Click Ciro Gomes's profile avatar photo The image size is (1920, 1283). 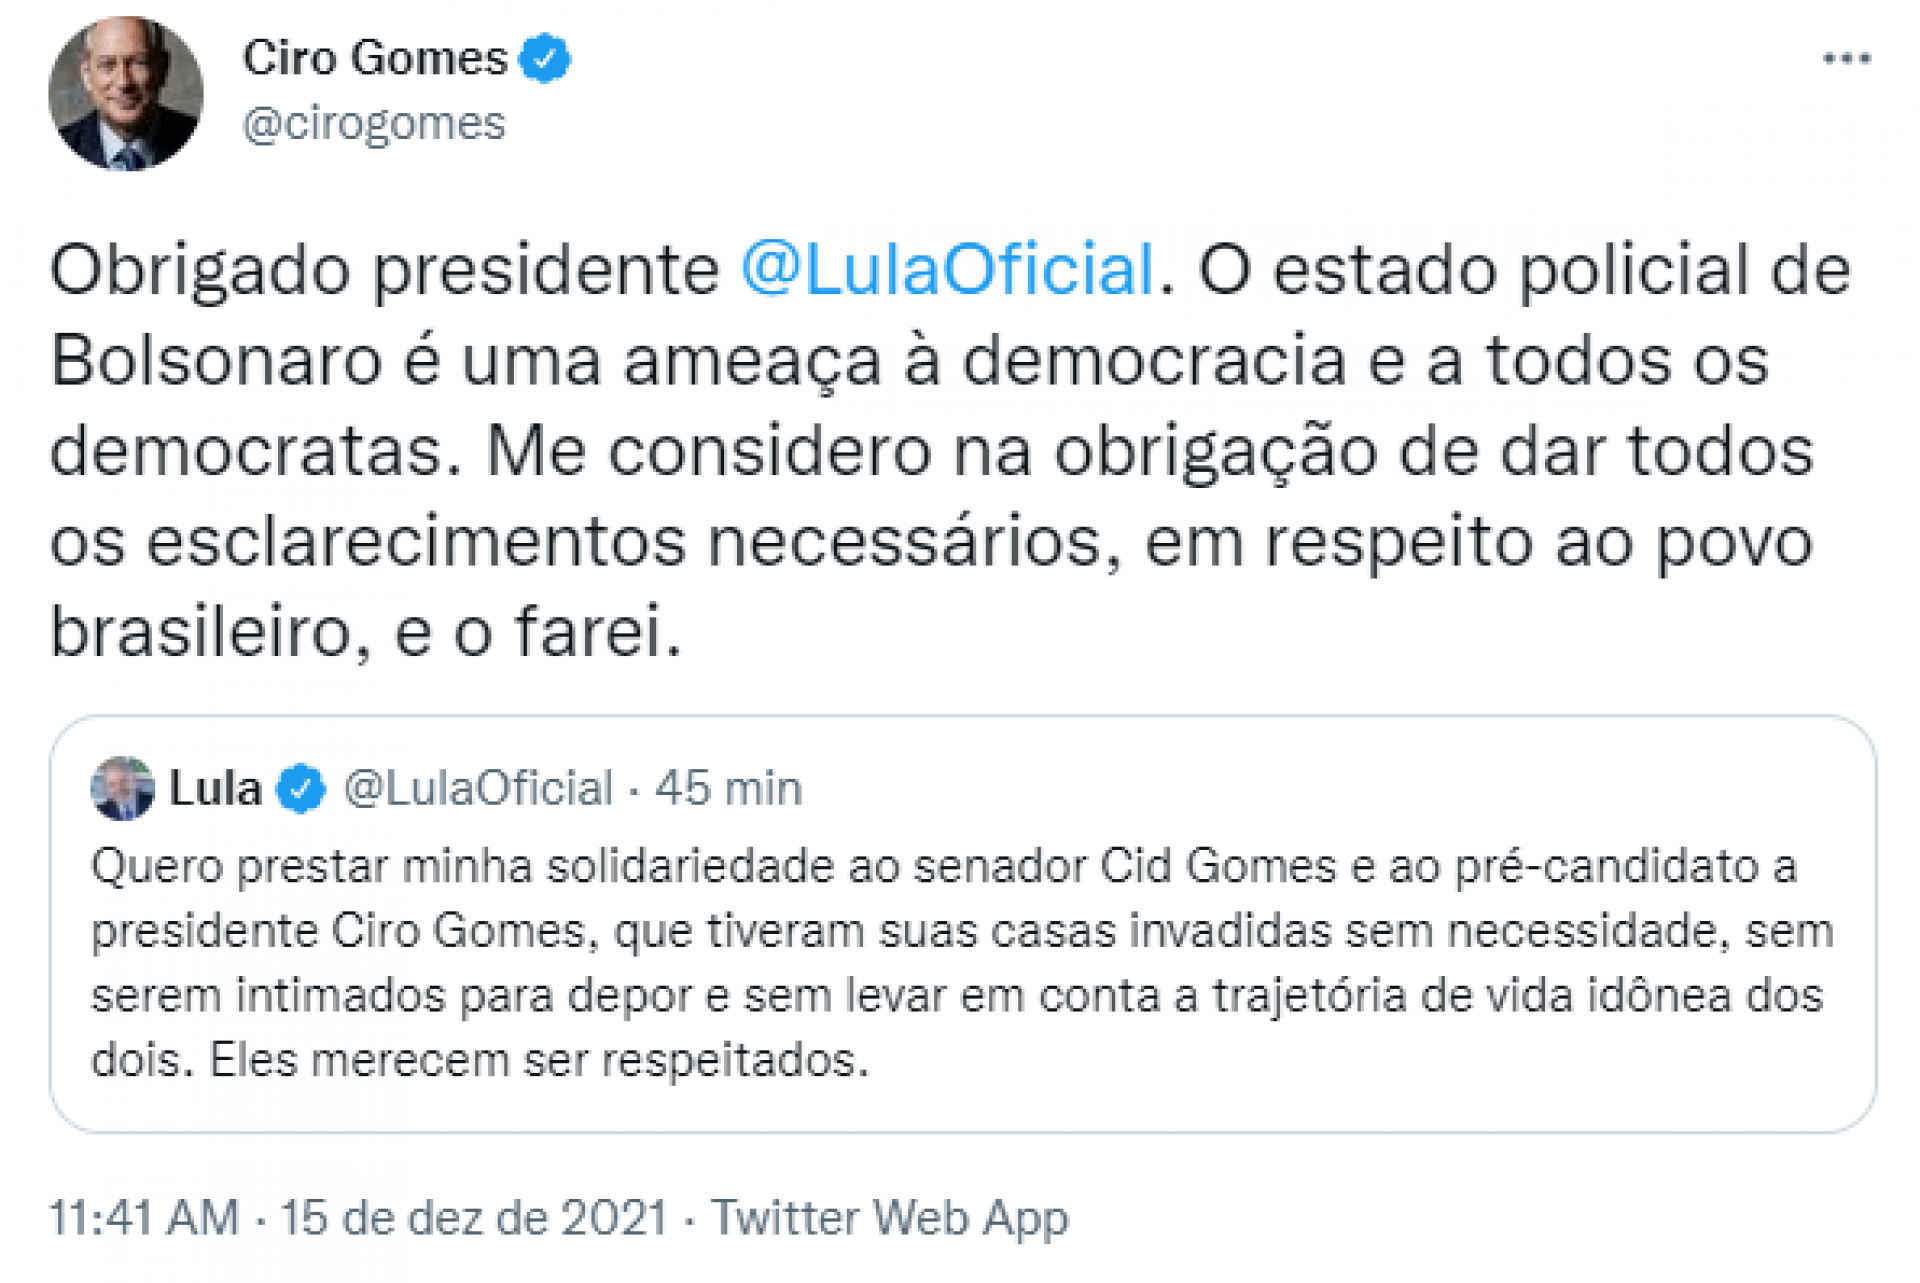pos(126,94)
